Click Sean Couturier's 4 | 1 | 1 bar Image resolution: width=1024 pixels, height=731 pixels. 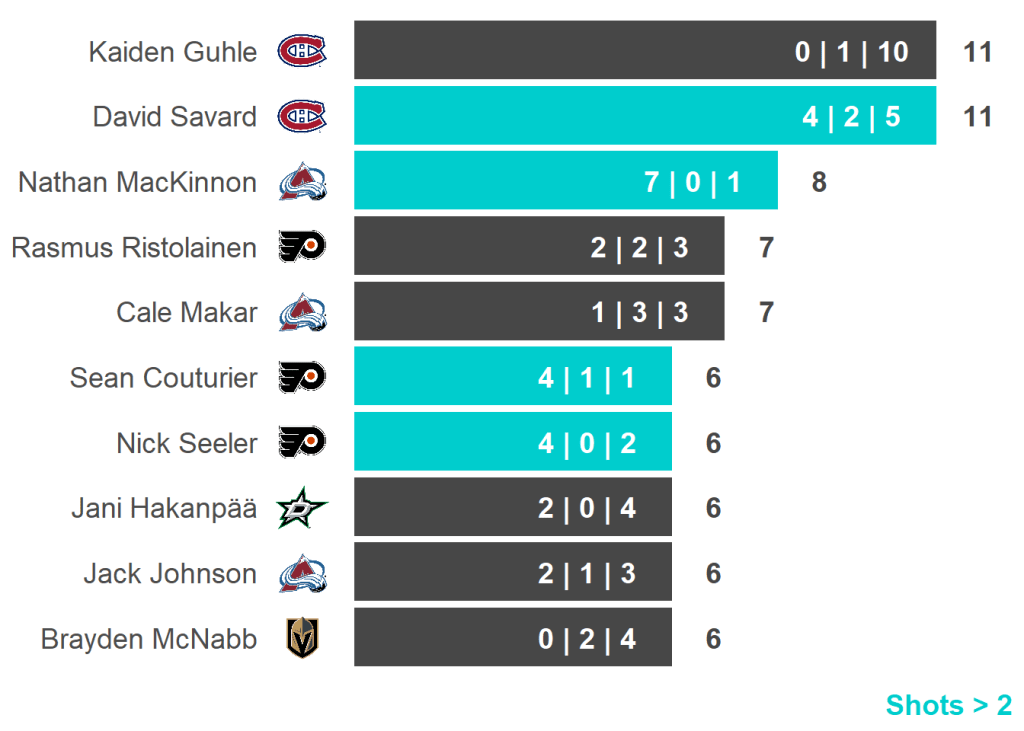512,377
